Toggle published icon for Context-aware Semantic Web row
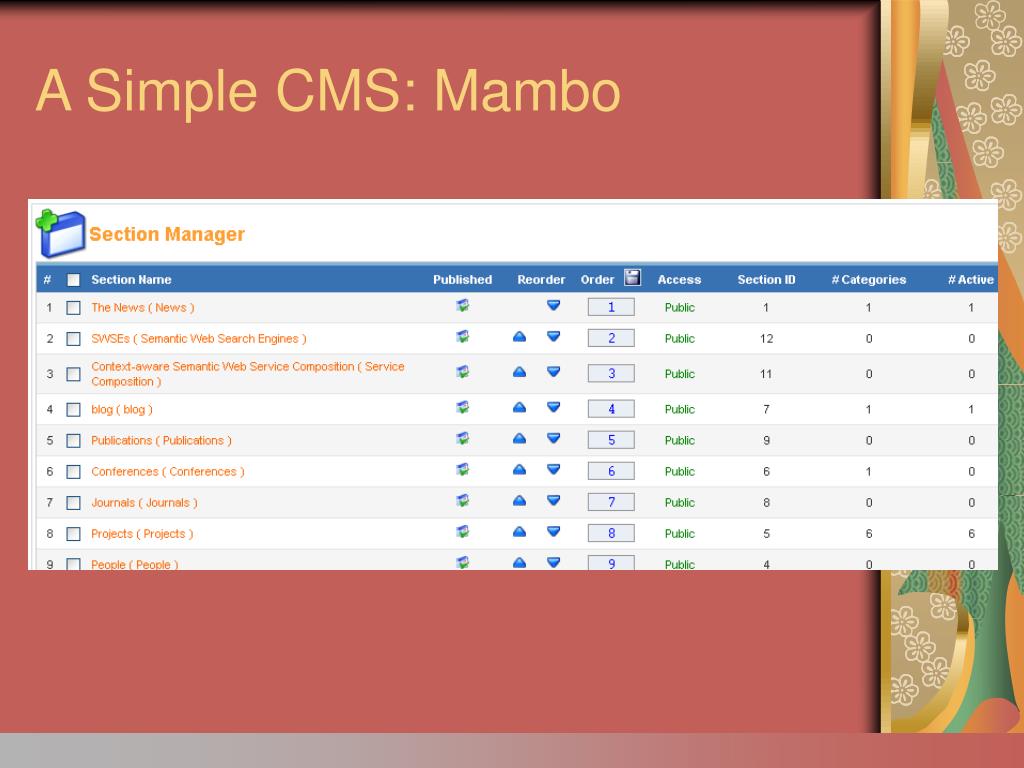Image resolution: width=1024 pixels, height=768 pixels. [462, 372]
